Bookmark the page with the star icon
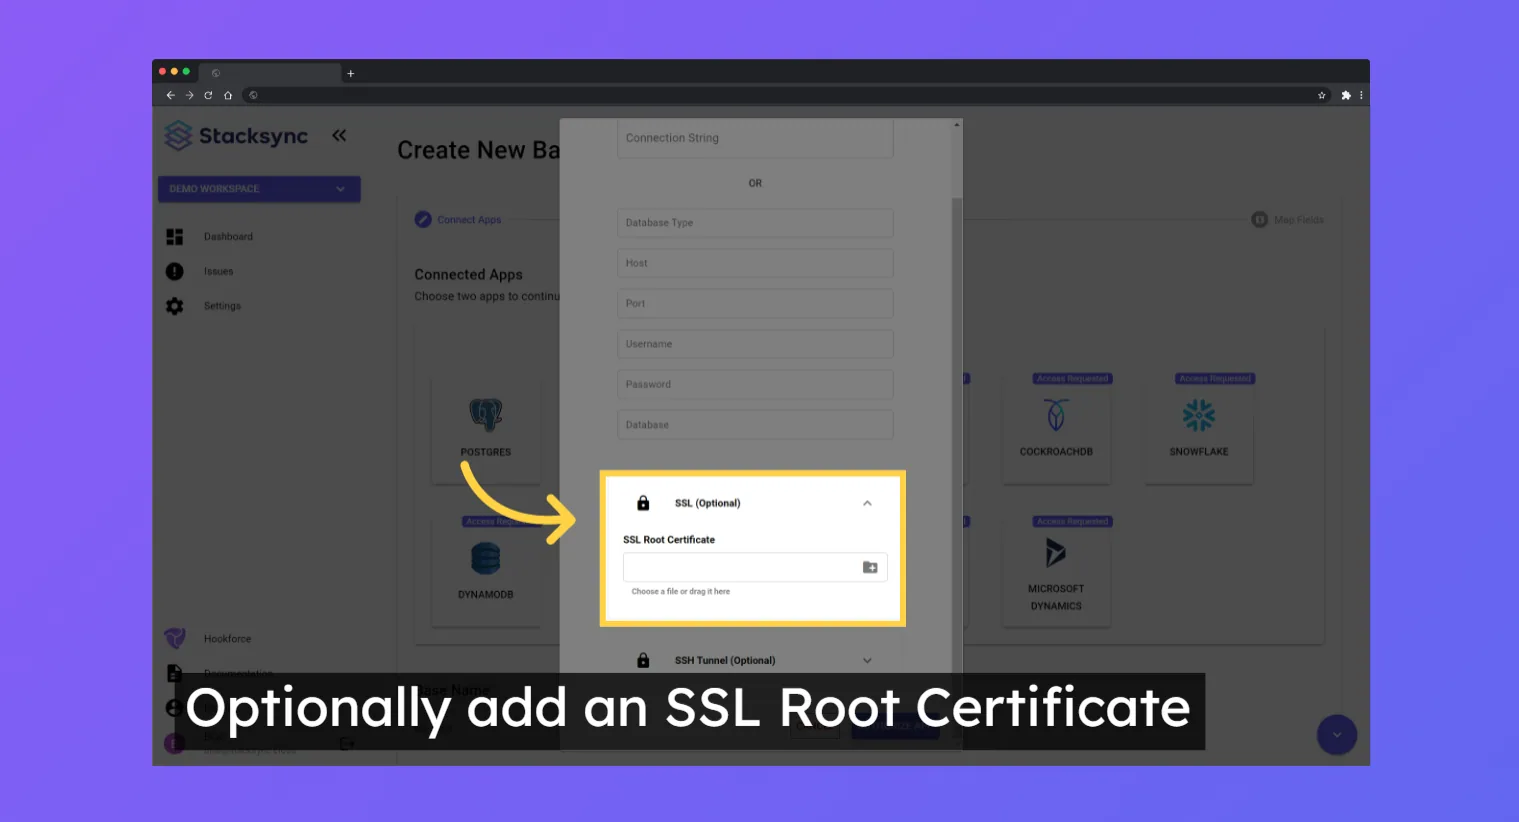The image size is (1519, 822). pyautogui.click(x=1322, y=95)
